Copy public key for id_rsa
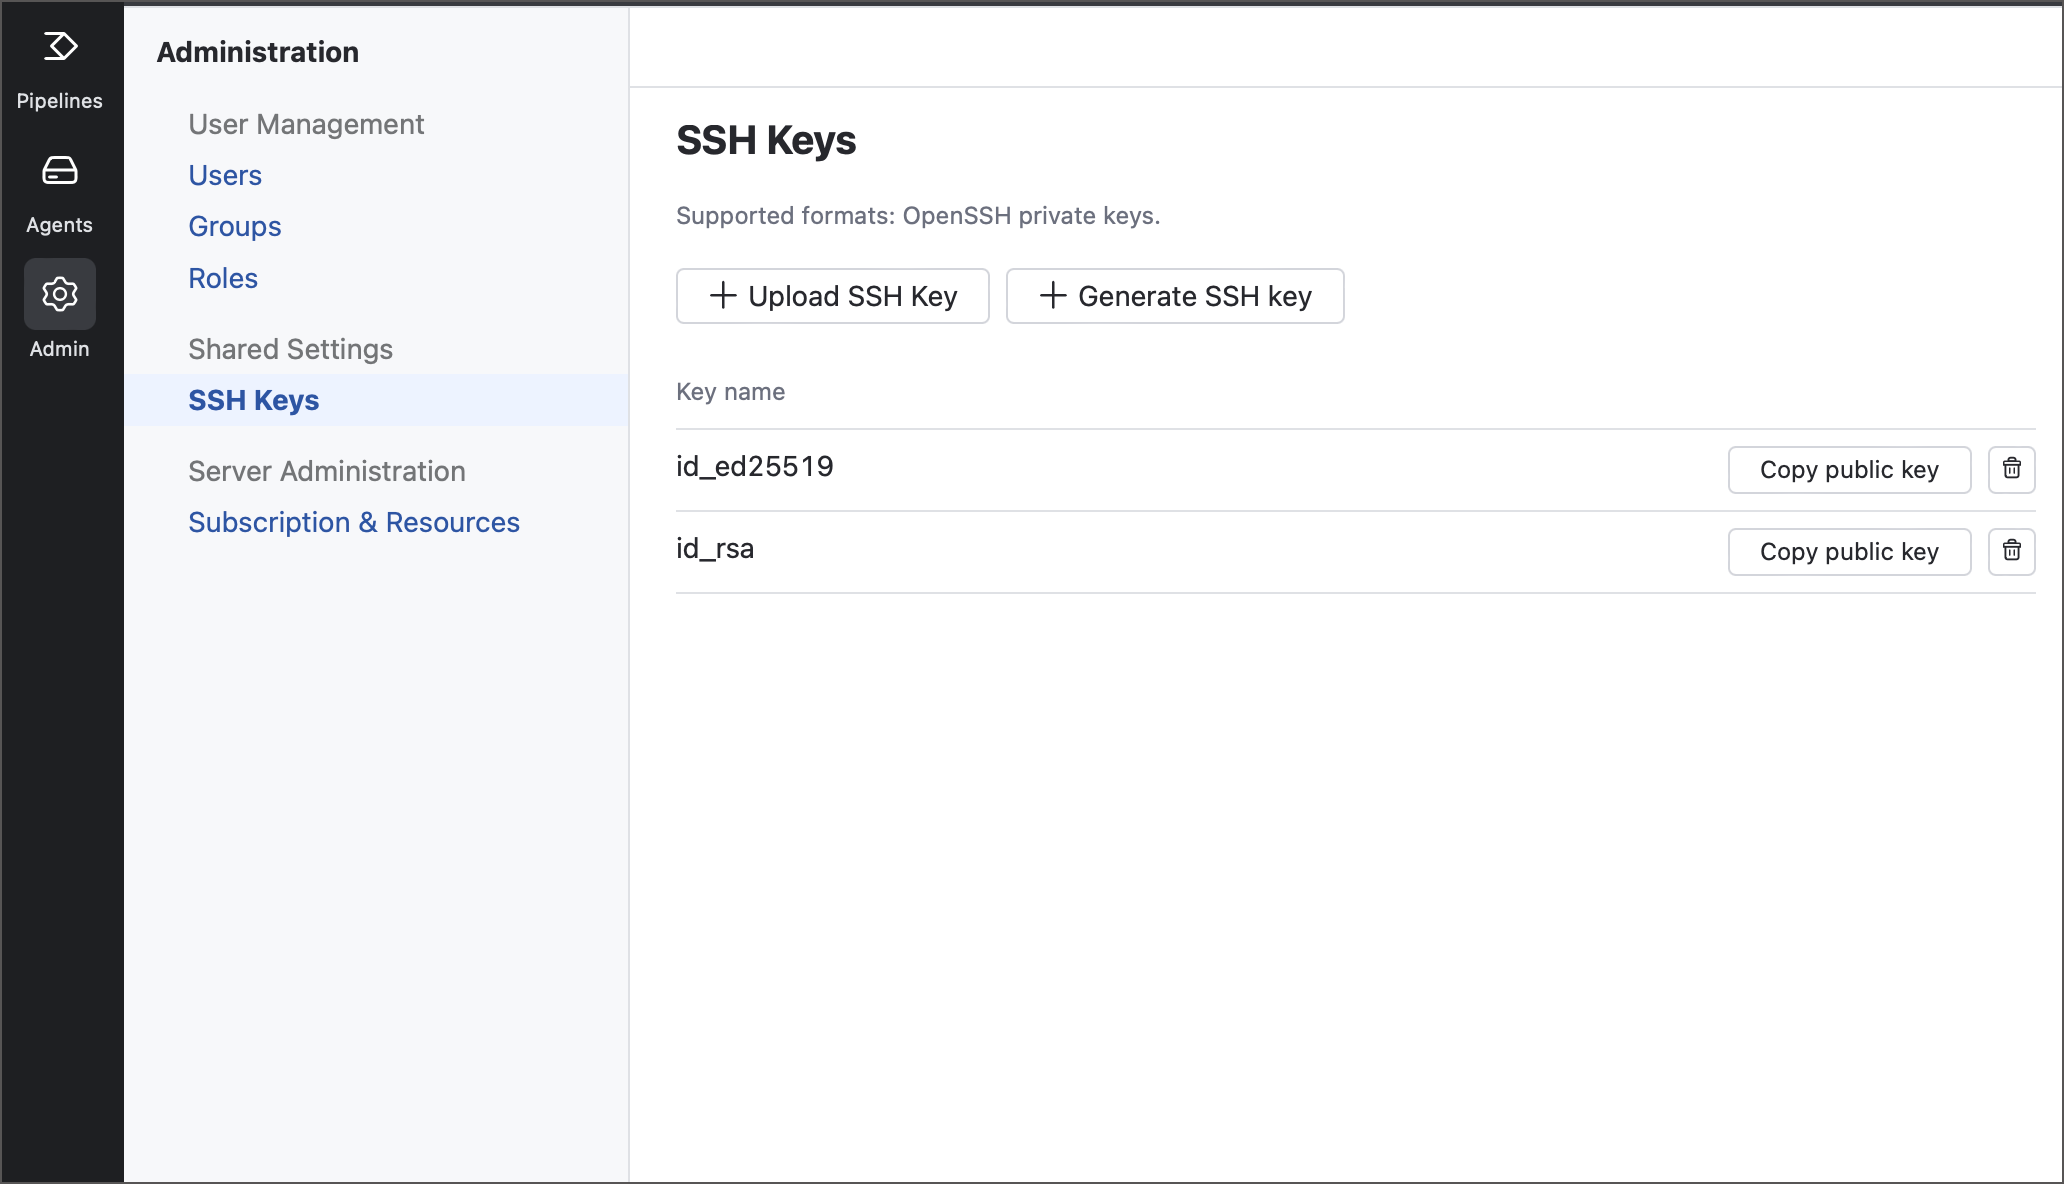2064x1184 pixels. 1848,551
